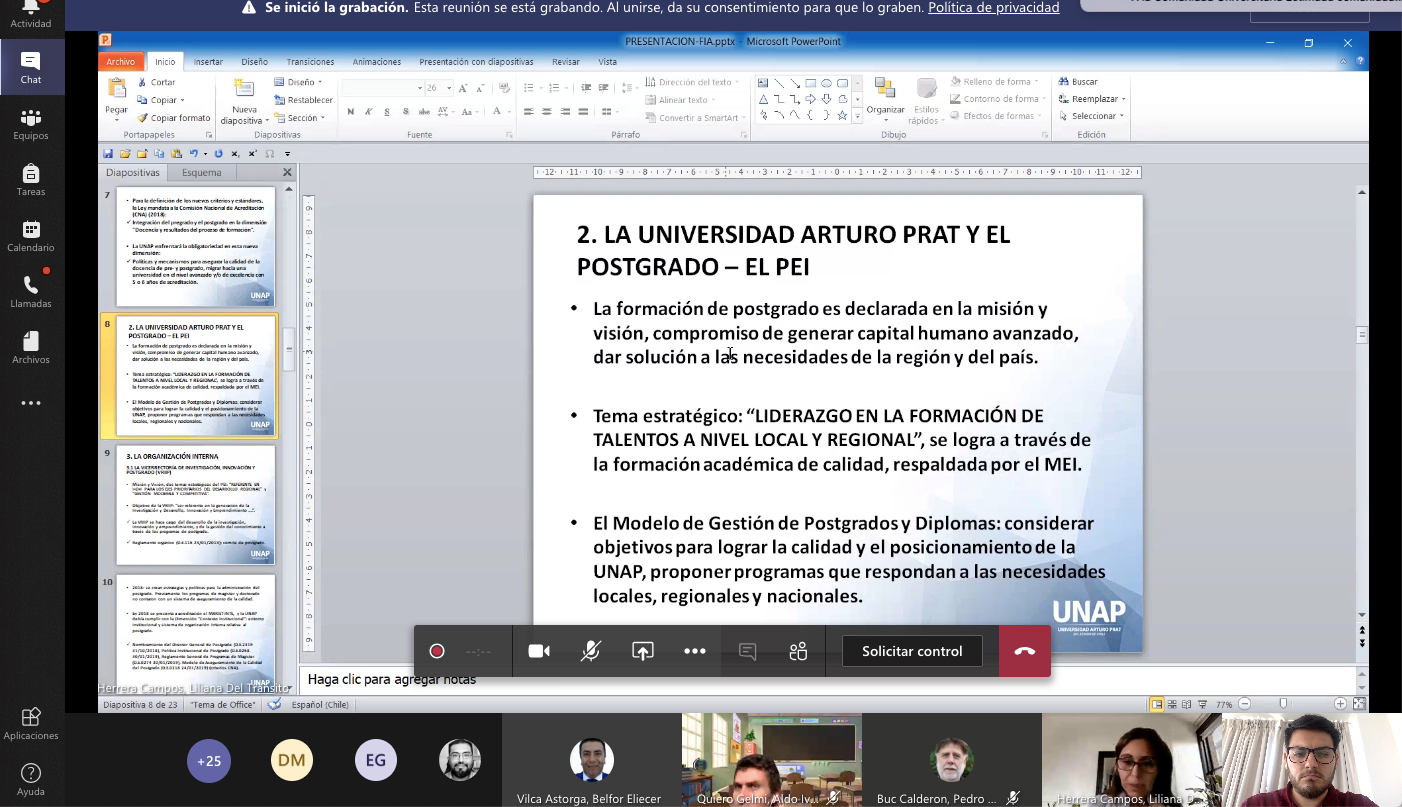1402x807 pixels.
Task: Open the Política de privacidad link
Action: point(993,8)
